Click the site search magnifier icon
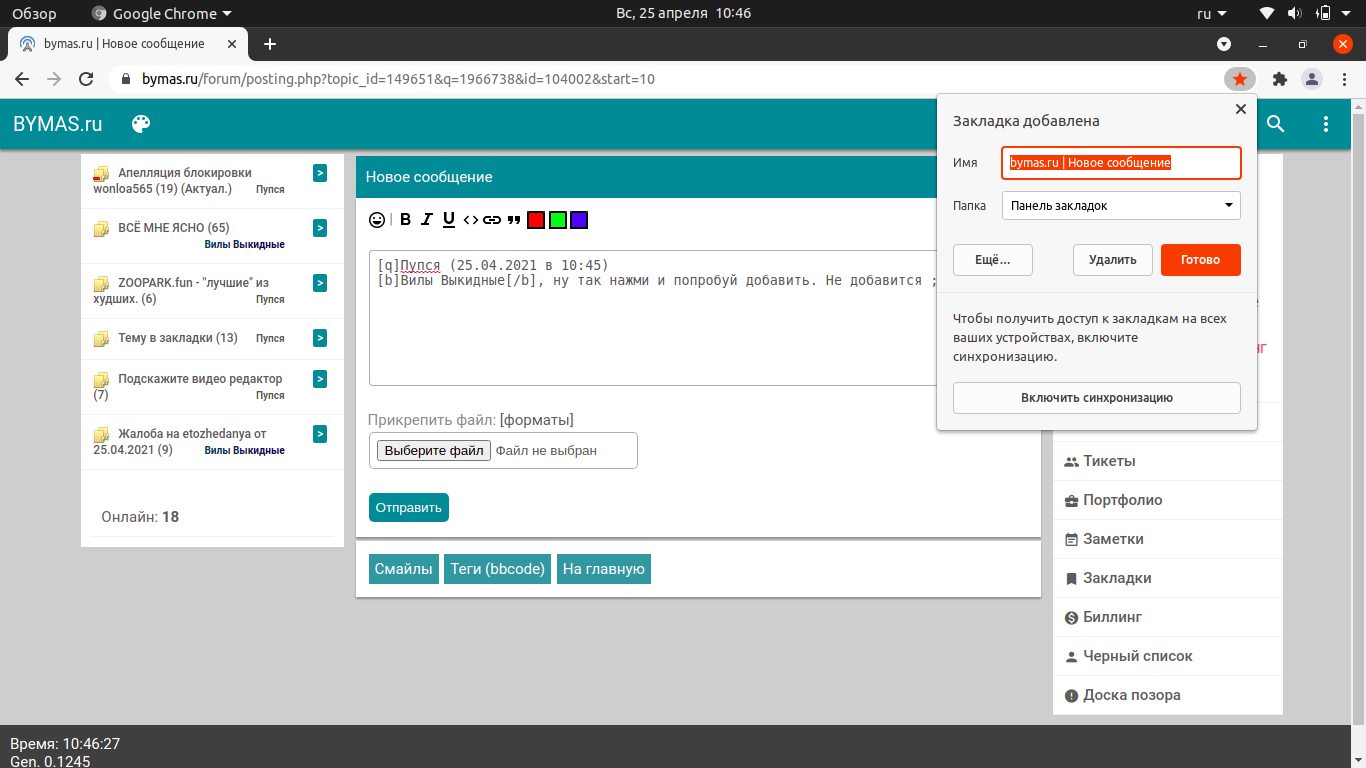 [1275, 124]
